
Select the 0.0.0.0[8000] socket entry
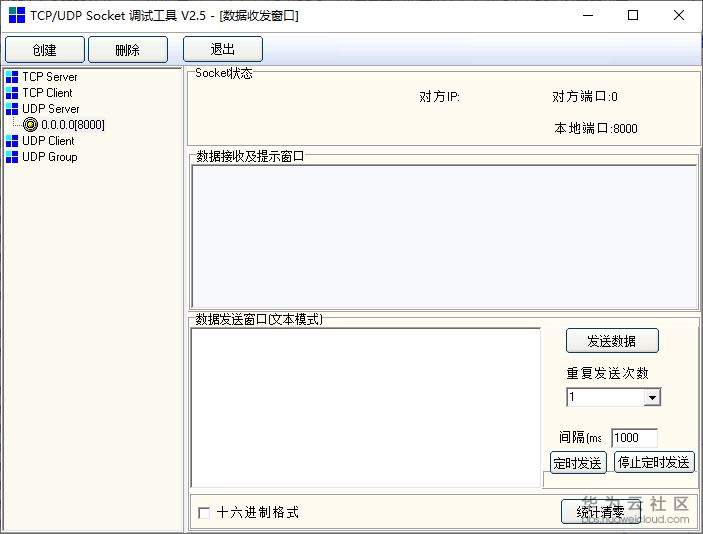pos(73,125)
